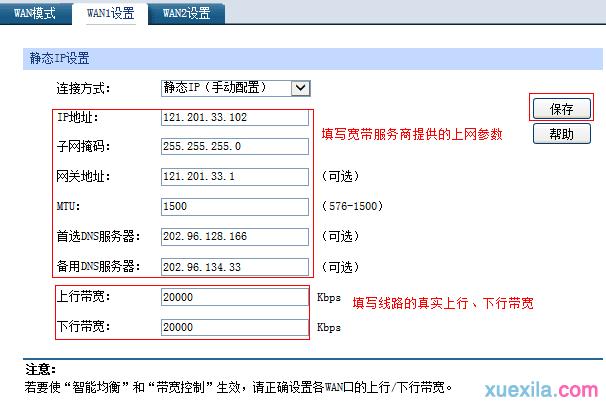Click the 备用DNS服务器 input field

(x=235, y=267)
